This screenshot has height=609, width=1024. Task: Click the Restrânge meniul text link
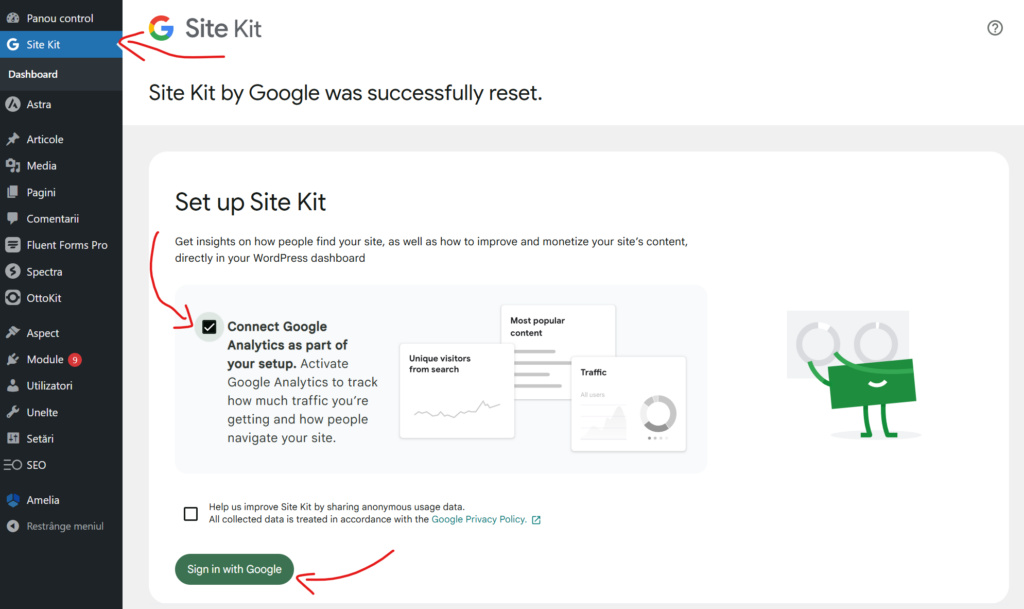point(65,526)
